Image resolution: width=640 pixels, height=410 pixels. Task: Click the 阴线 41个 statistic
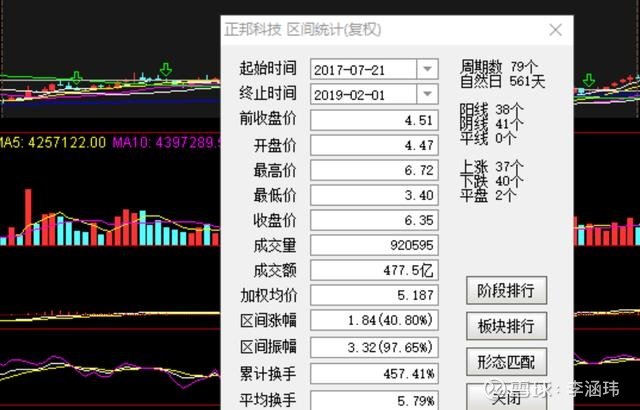[x=491, y=124]
